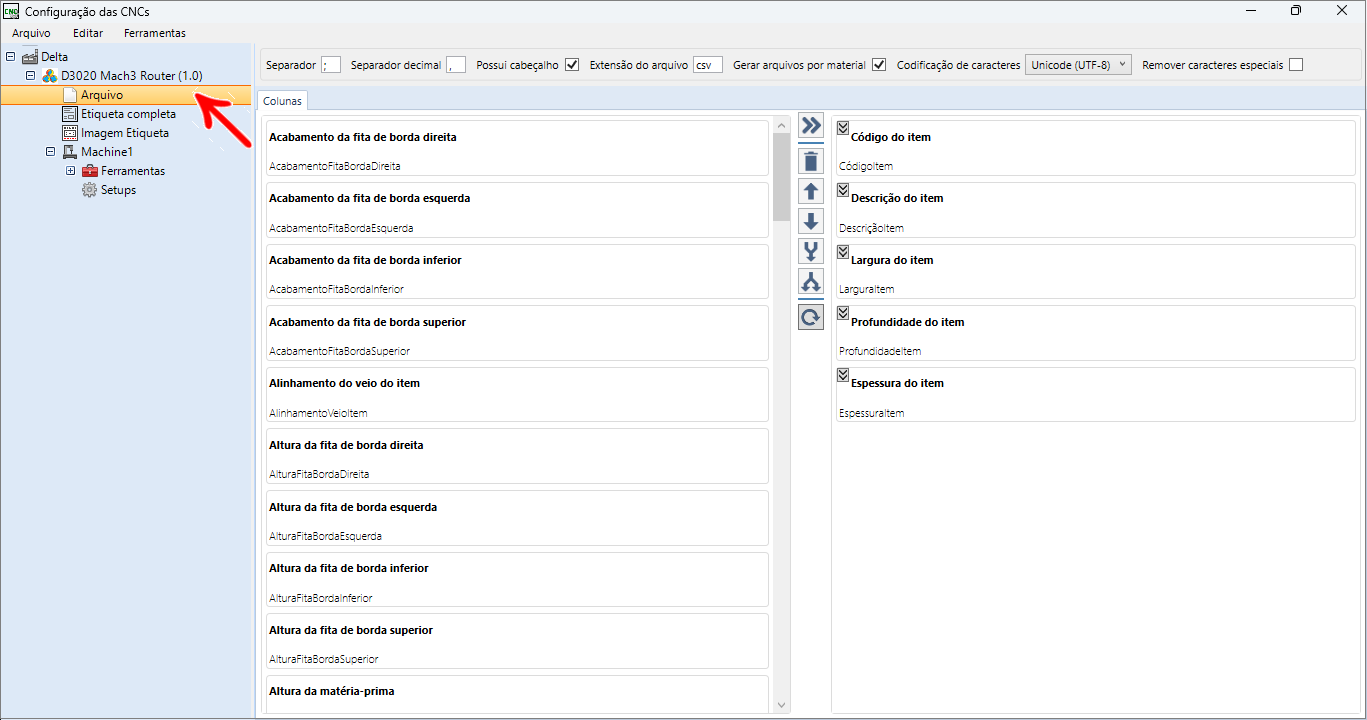Click the trash delete column icon

pos(811,161)
